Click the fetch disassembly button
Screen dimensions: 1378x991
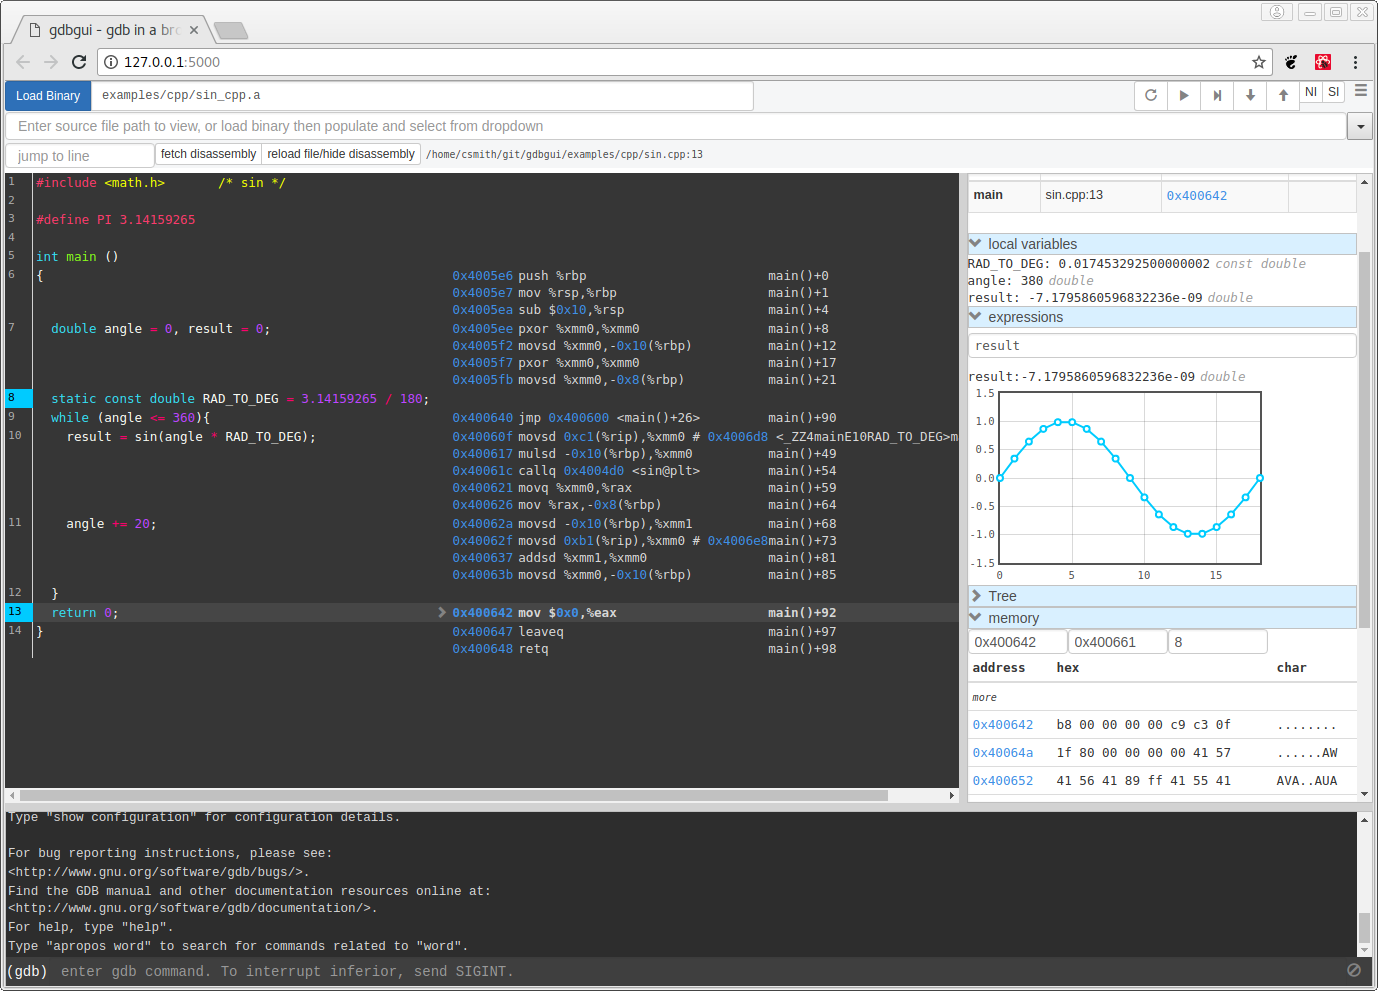tap(208, 154)
